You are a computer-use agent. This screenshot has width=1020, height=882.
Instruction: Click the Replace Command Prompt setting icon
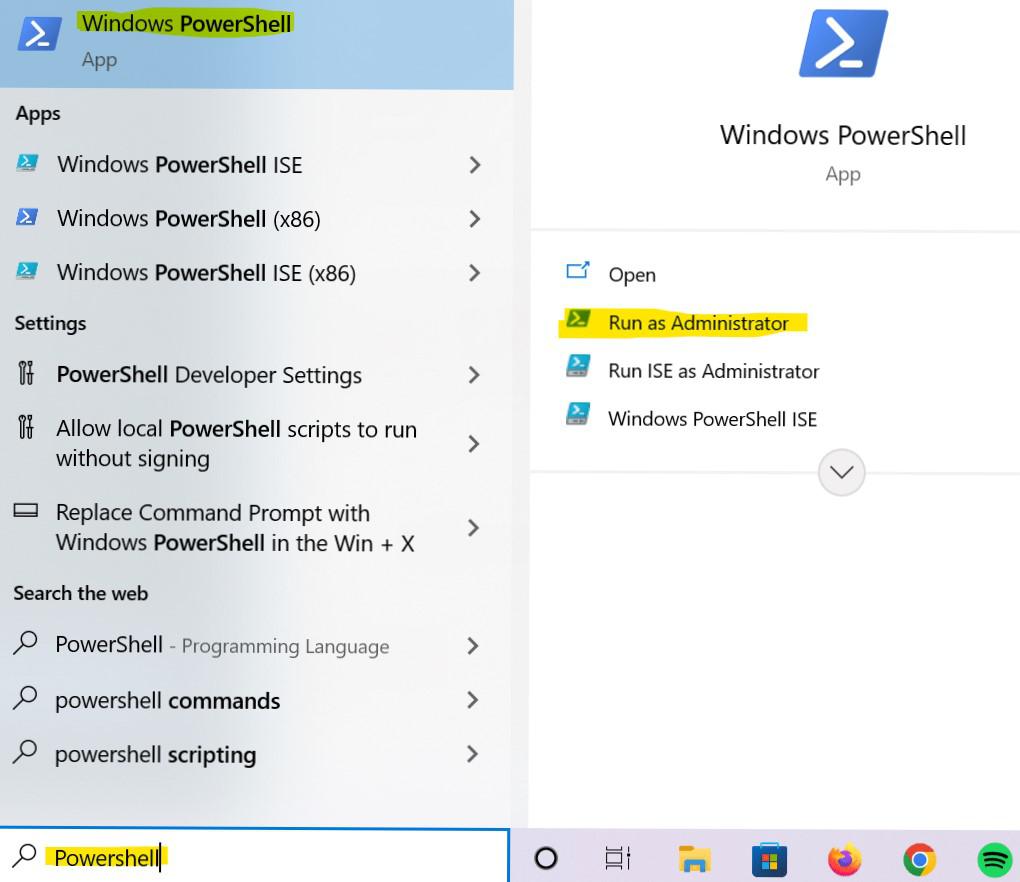coord(26,511)
